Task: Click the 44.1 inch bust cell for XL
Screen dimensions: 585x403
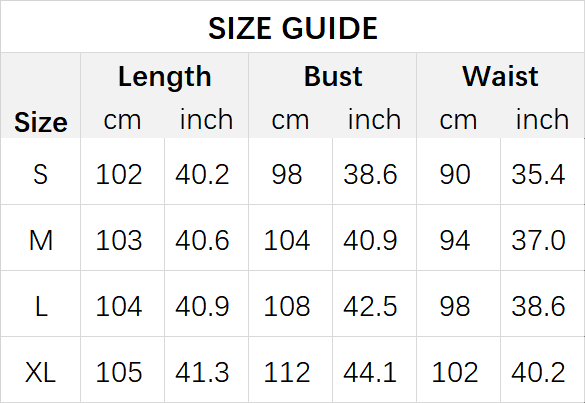Action: [370, 372]
